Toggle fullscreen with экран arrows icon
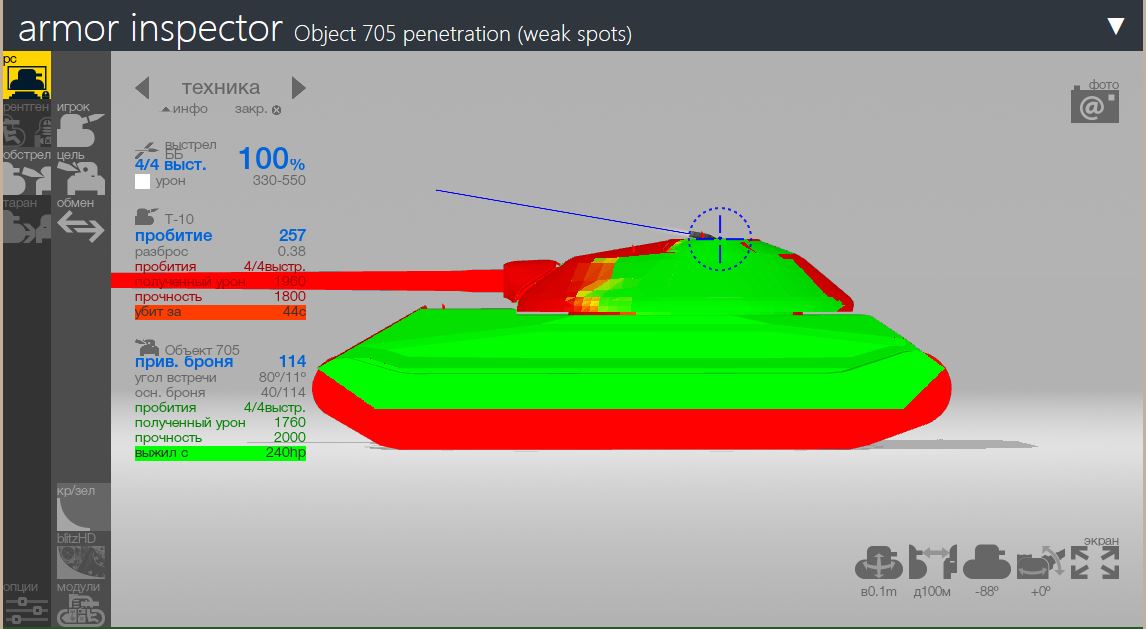The image size is (1146, 629). pos(1095,563)
